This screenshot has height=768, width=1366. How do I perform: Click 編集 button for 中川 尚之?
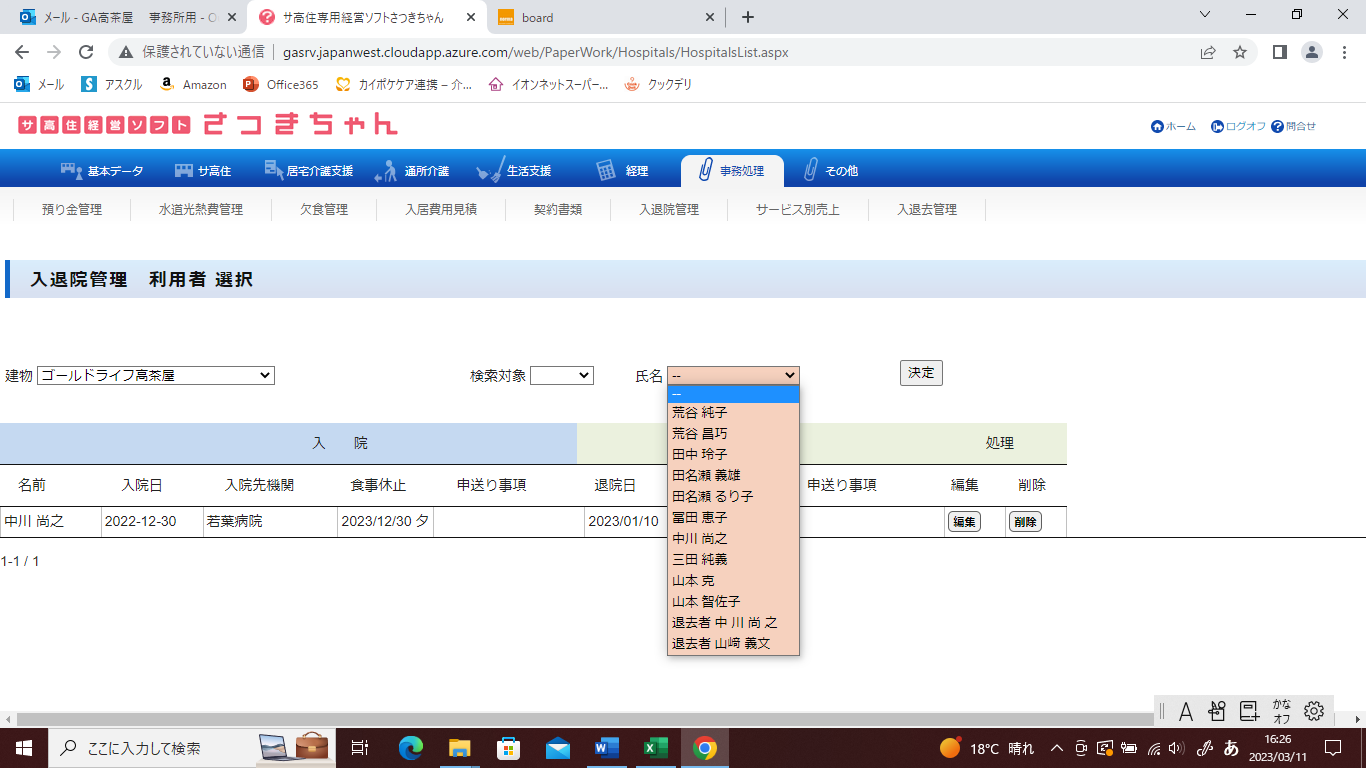point(964,522)
